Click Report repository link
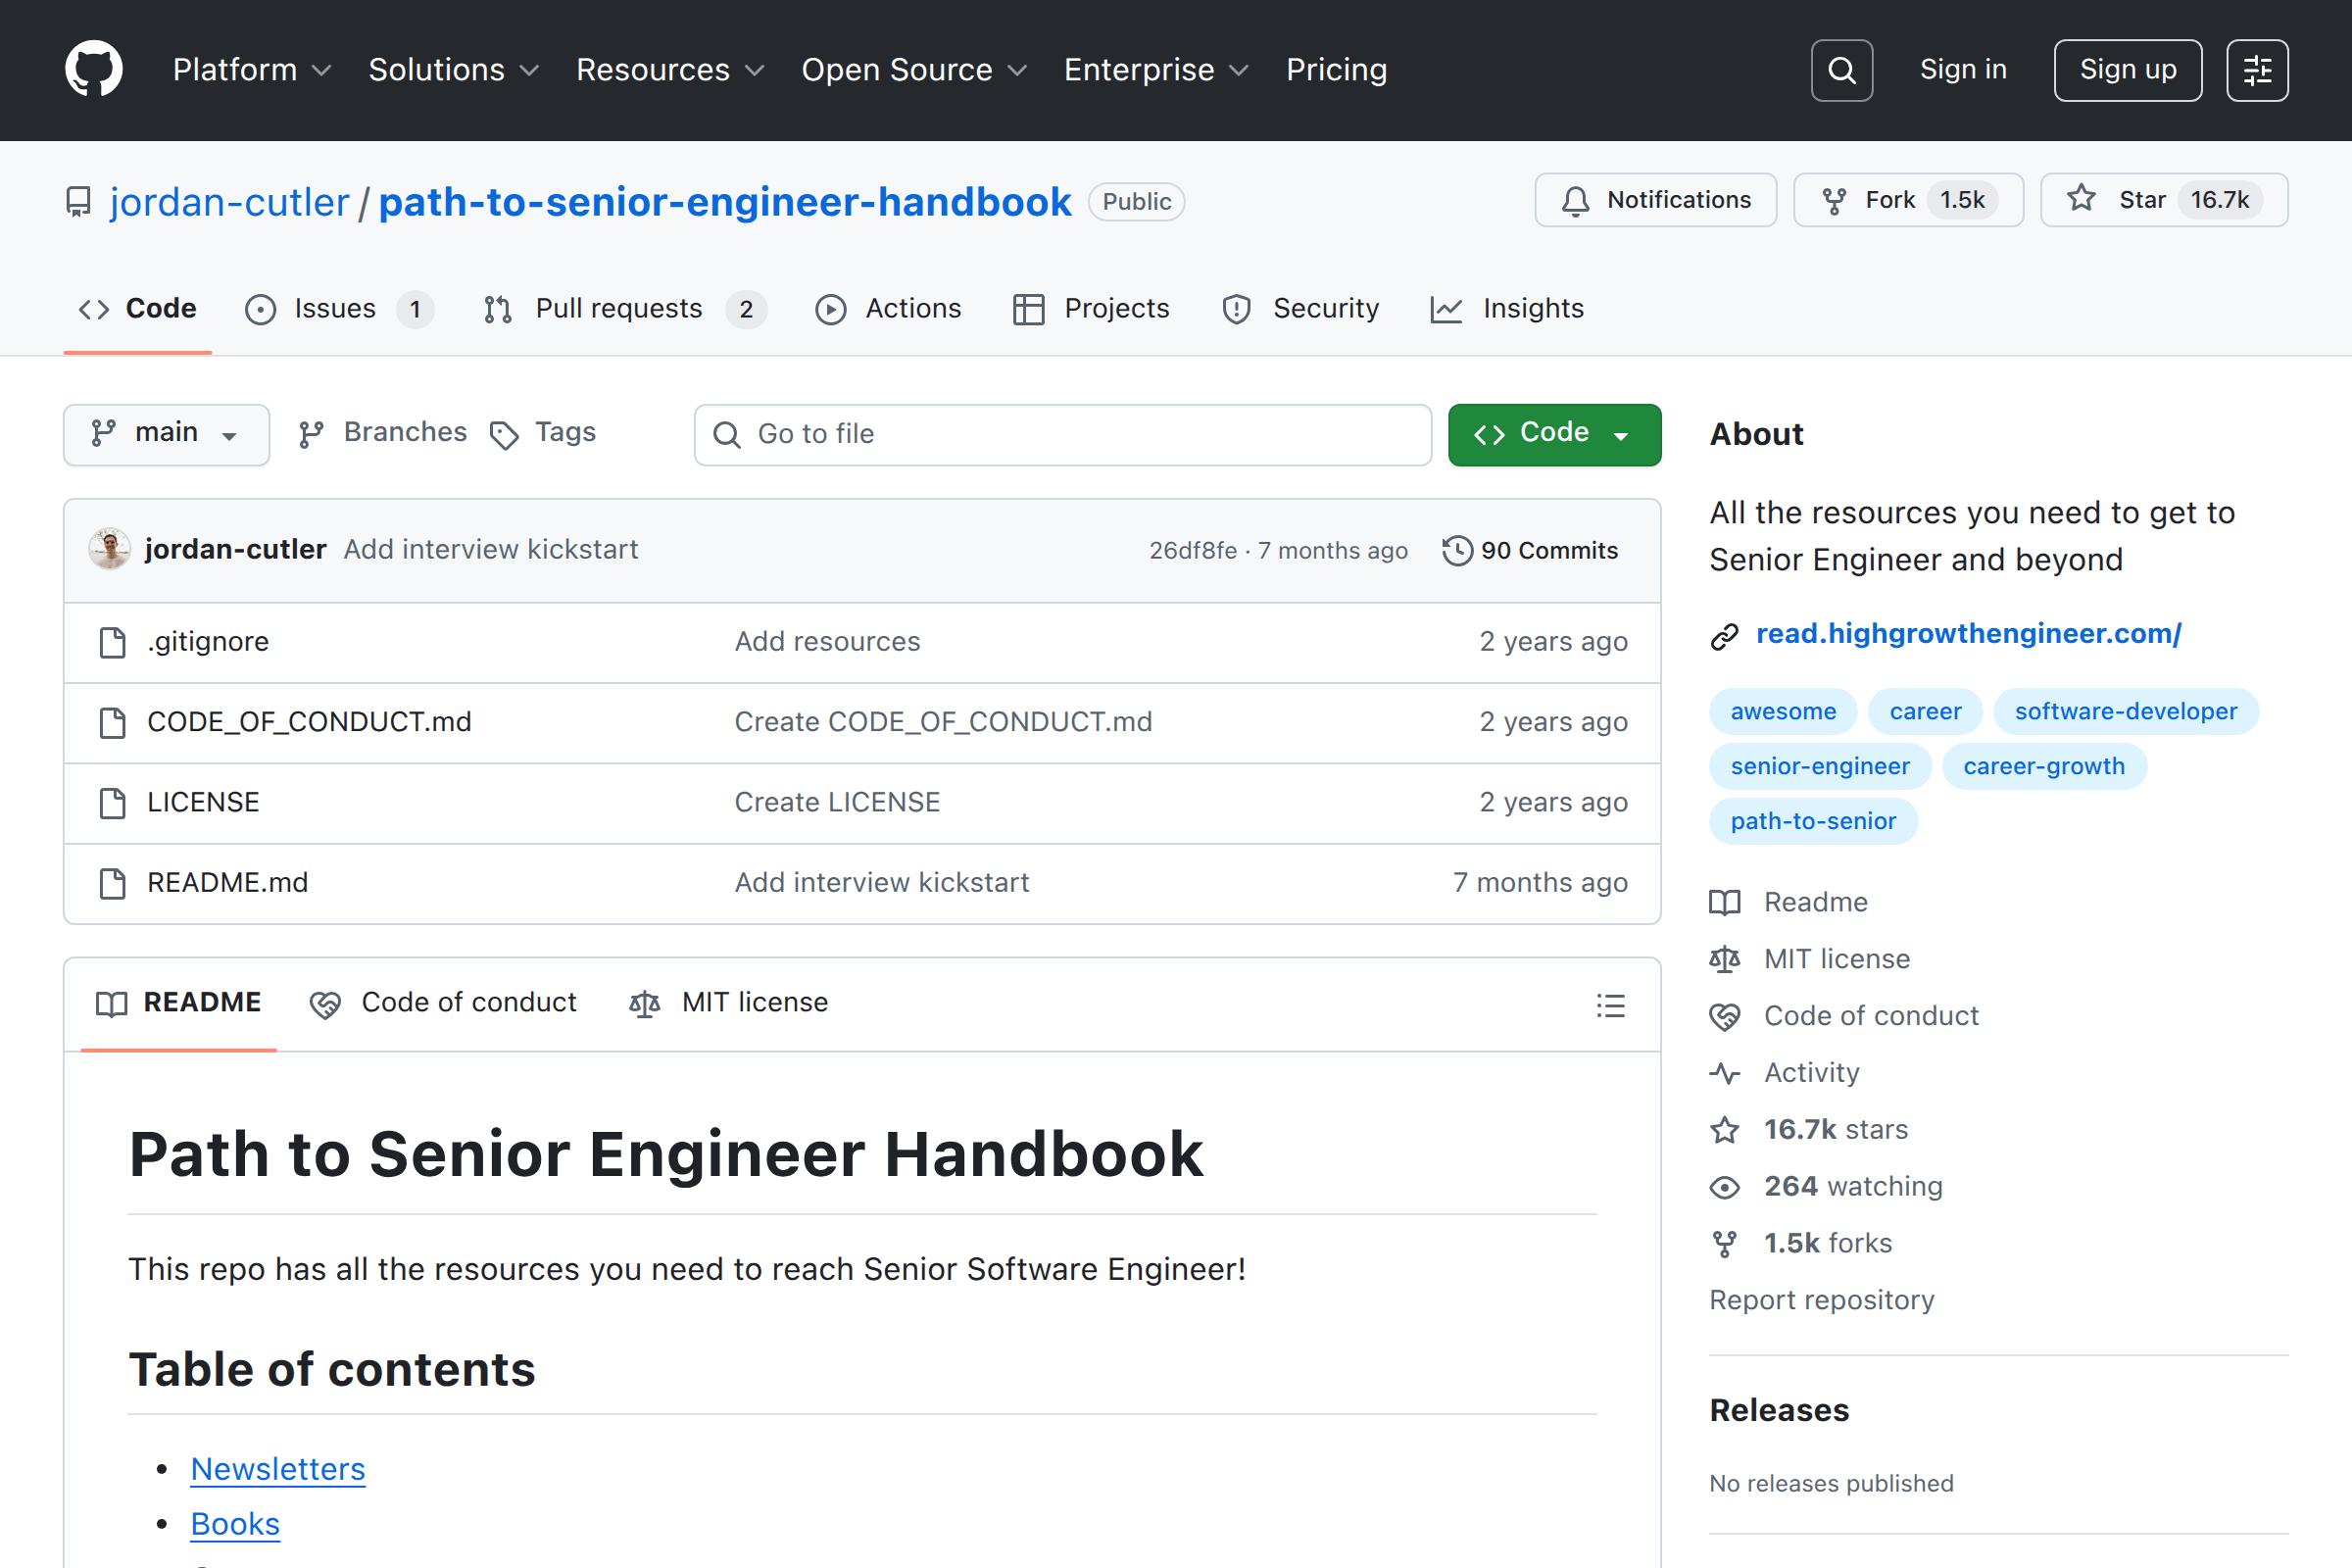Viewport: 2352px width, 1568px height. [1821, 1301]
